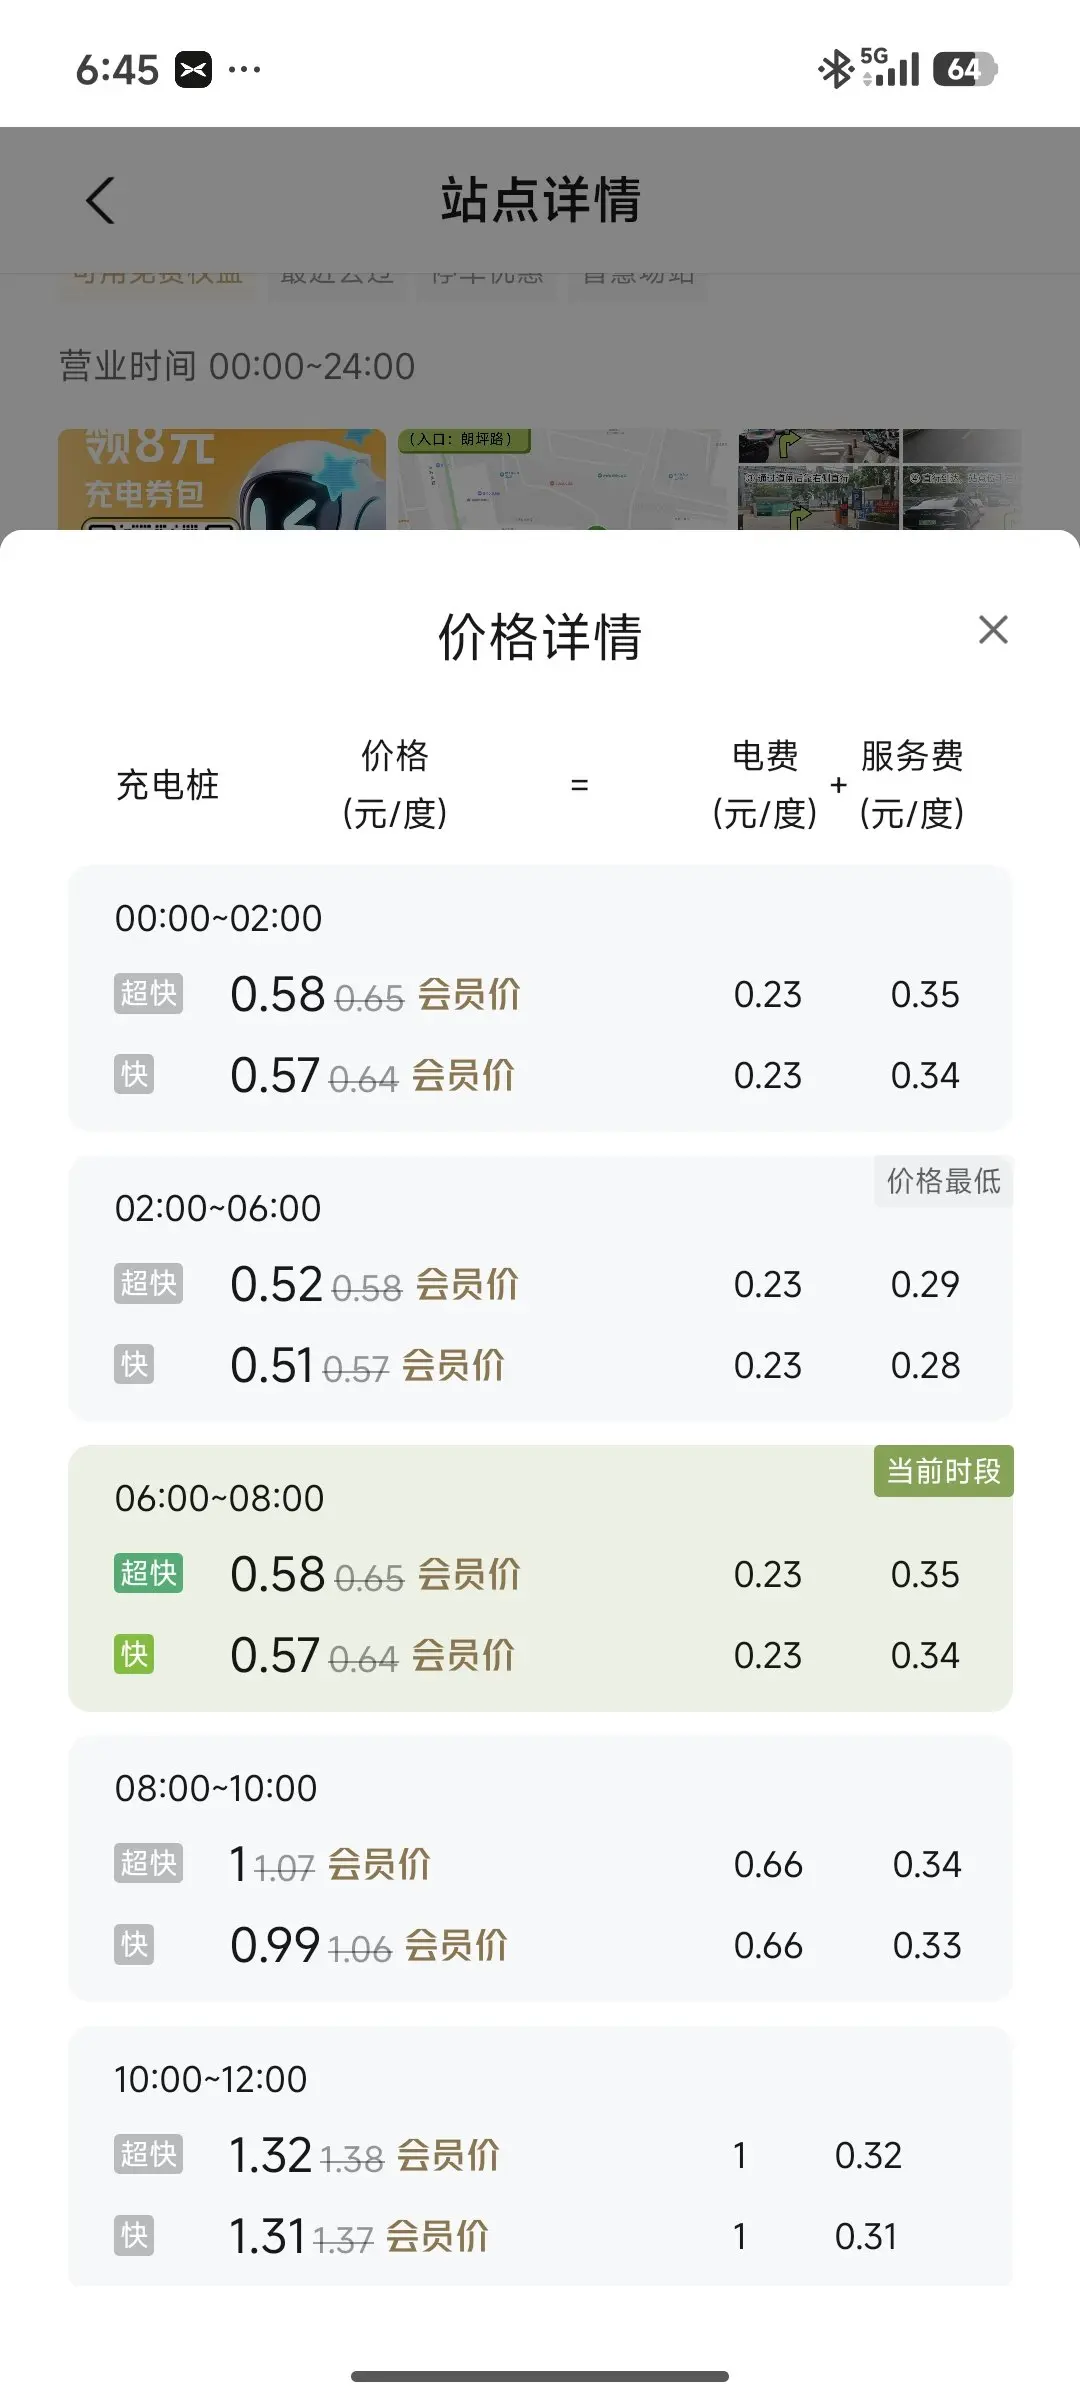This screenshot has height=2400, width=1080.
Task: Tap the Bluetooth icon in status bar
Action: [835, 69]
